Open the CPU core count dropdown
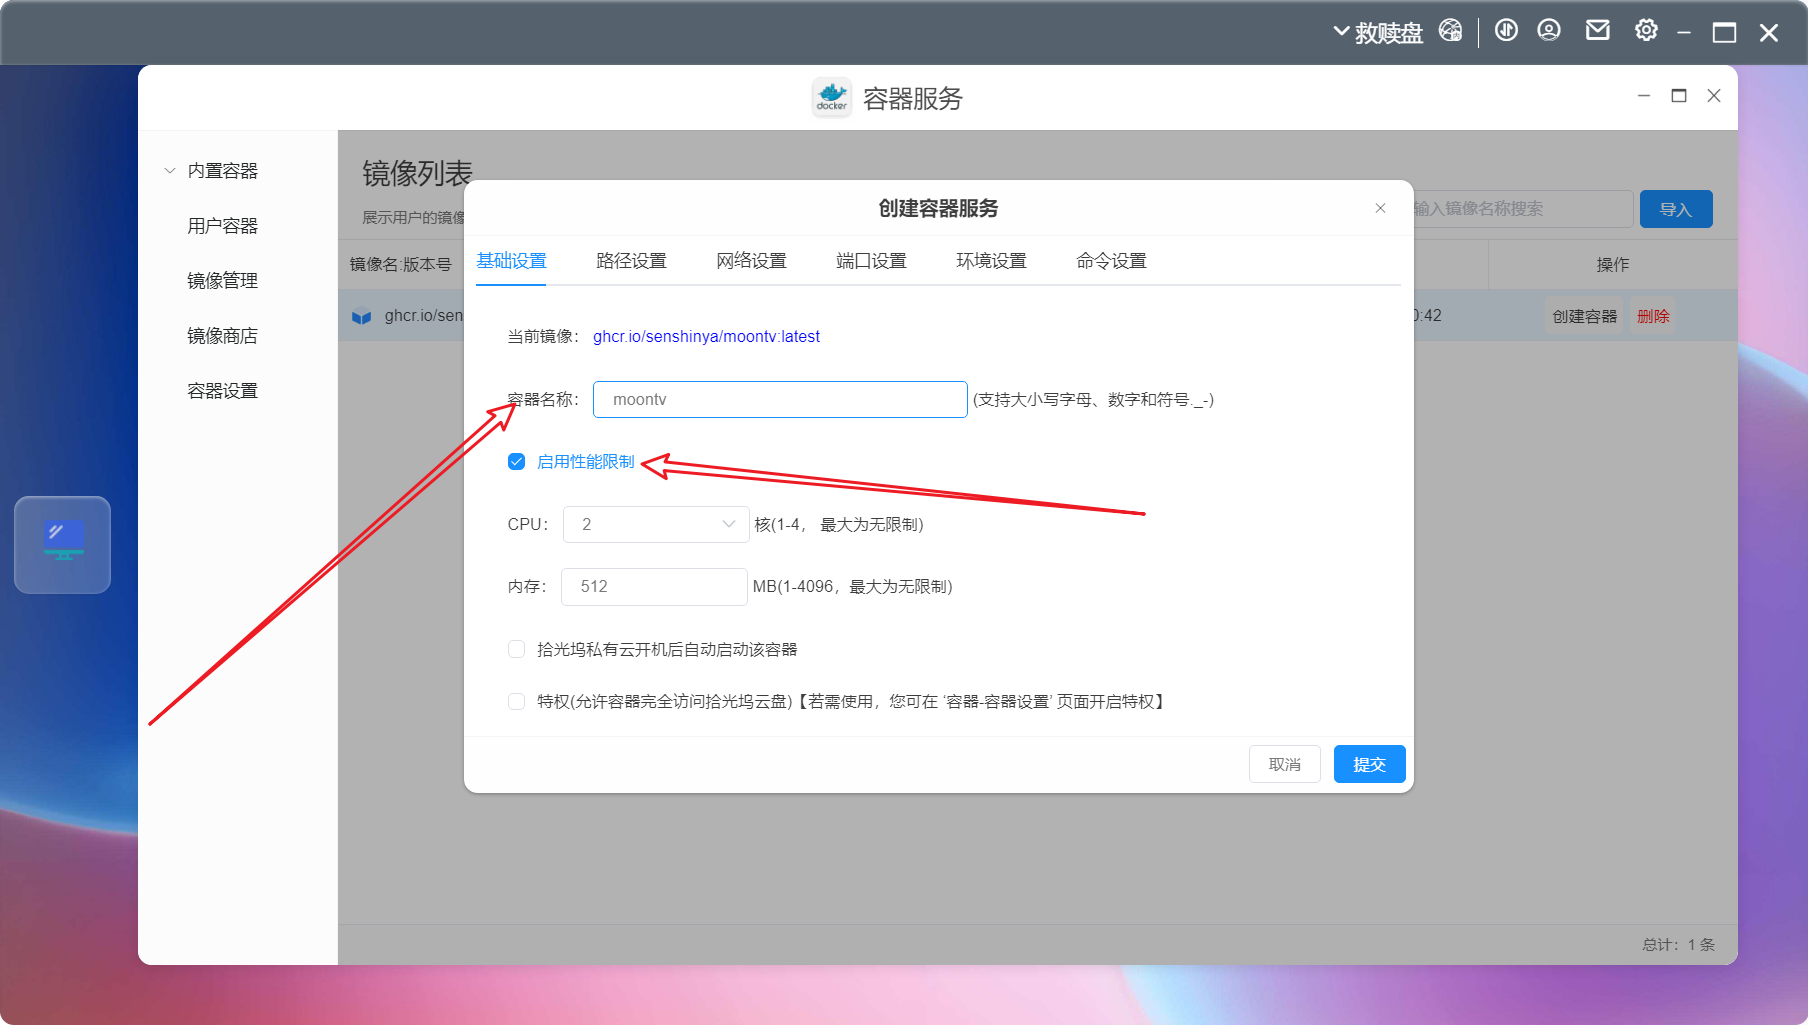 point(656,524)
